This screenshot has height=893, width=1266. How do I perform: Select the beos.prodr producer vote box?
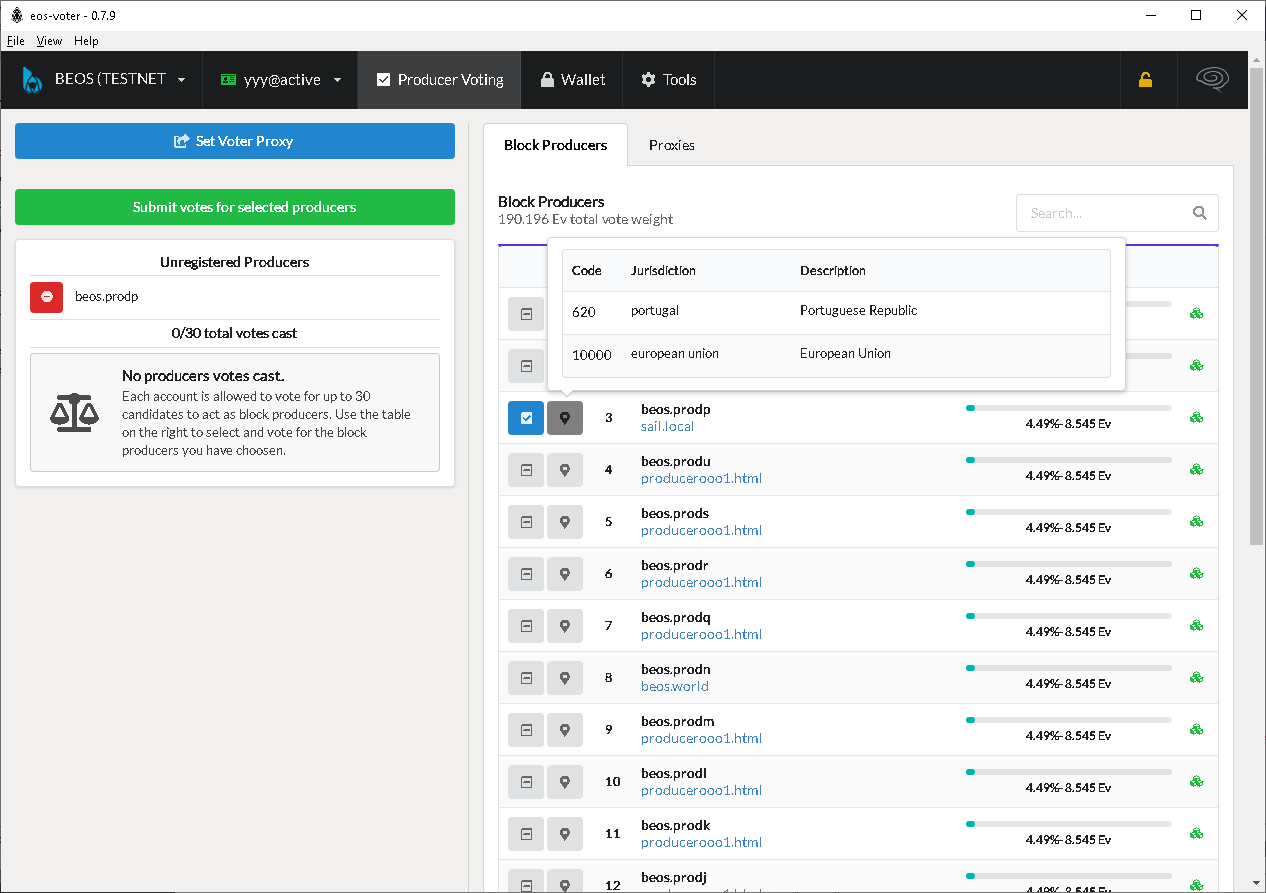526,574
